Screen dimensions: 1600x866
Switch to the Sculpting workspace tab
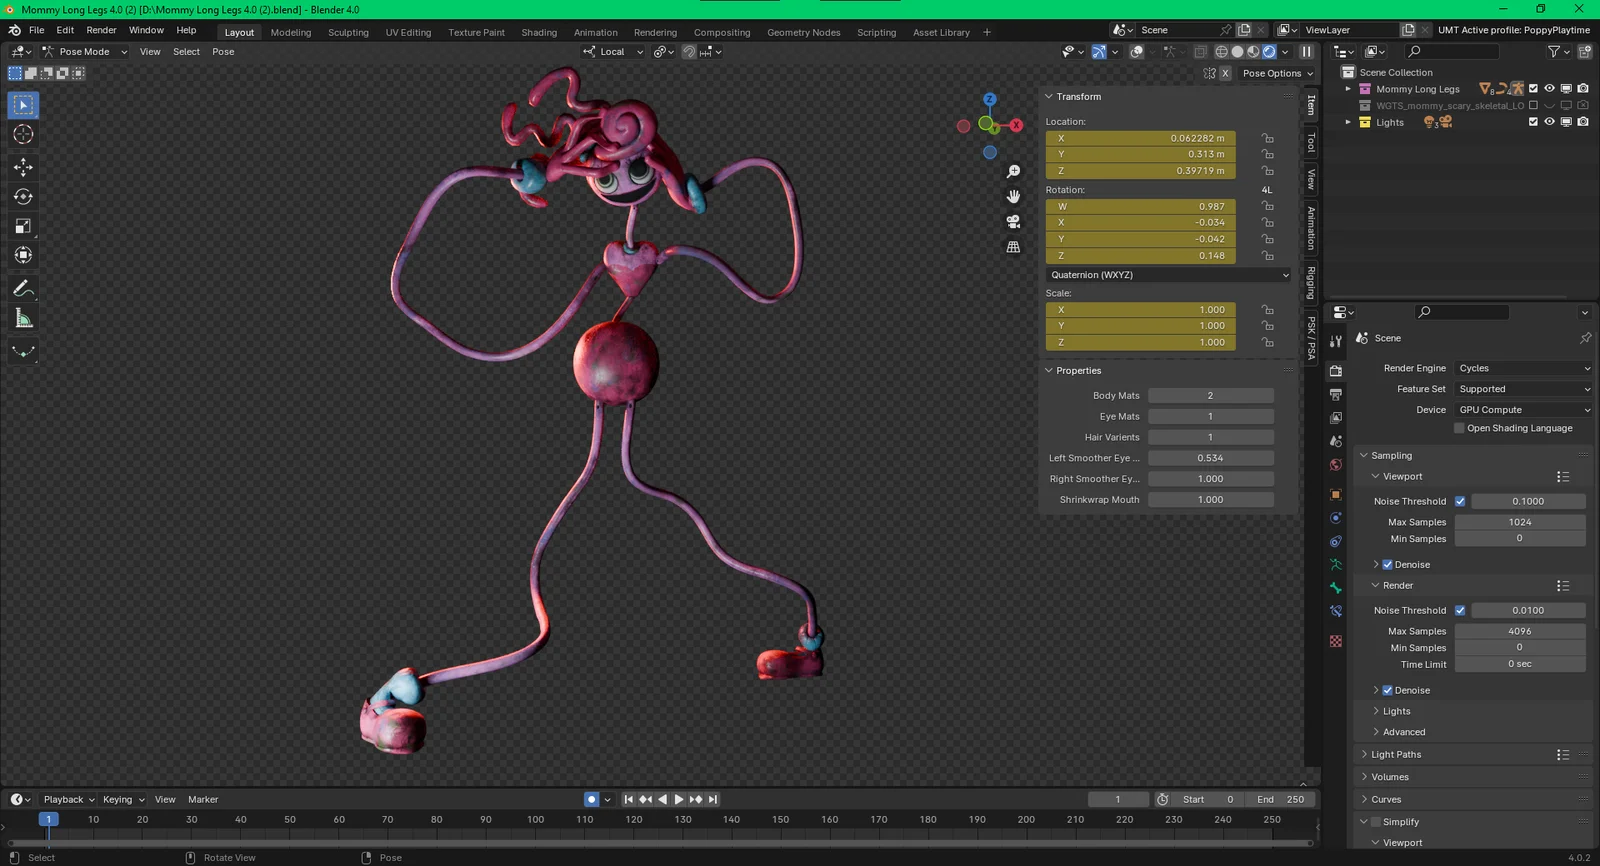point(348,32)
